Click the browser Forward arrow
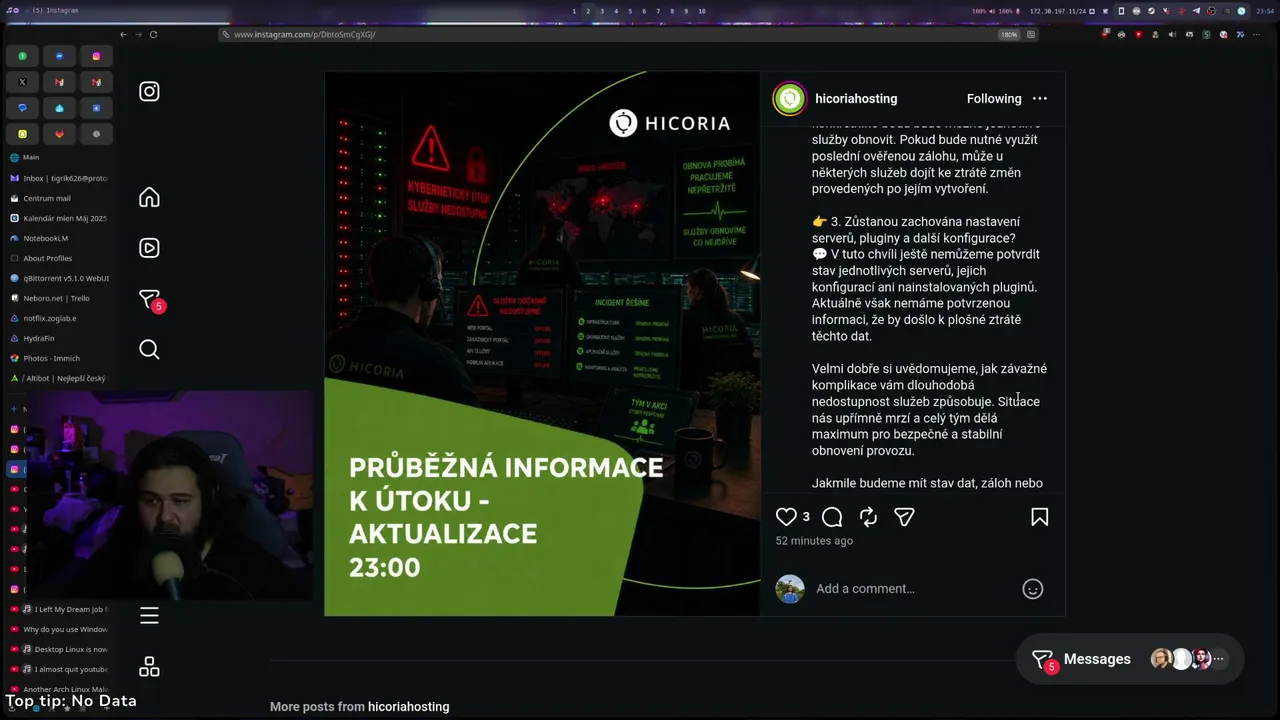The width and height of the screenshot is (1280, 720). (x=138, y=34)
